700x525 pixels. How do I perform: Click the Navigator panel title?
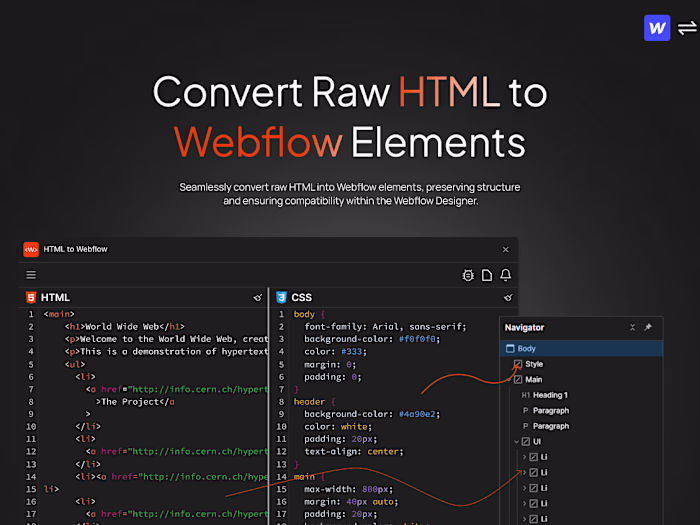coord(524,327)
